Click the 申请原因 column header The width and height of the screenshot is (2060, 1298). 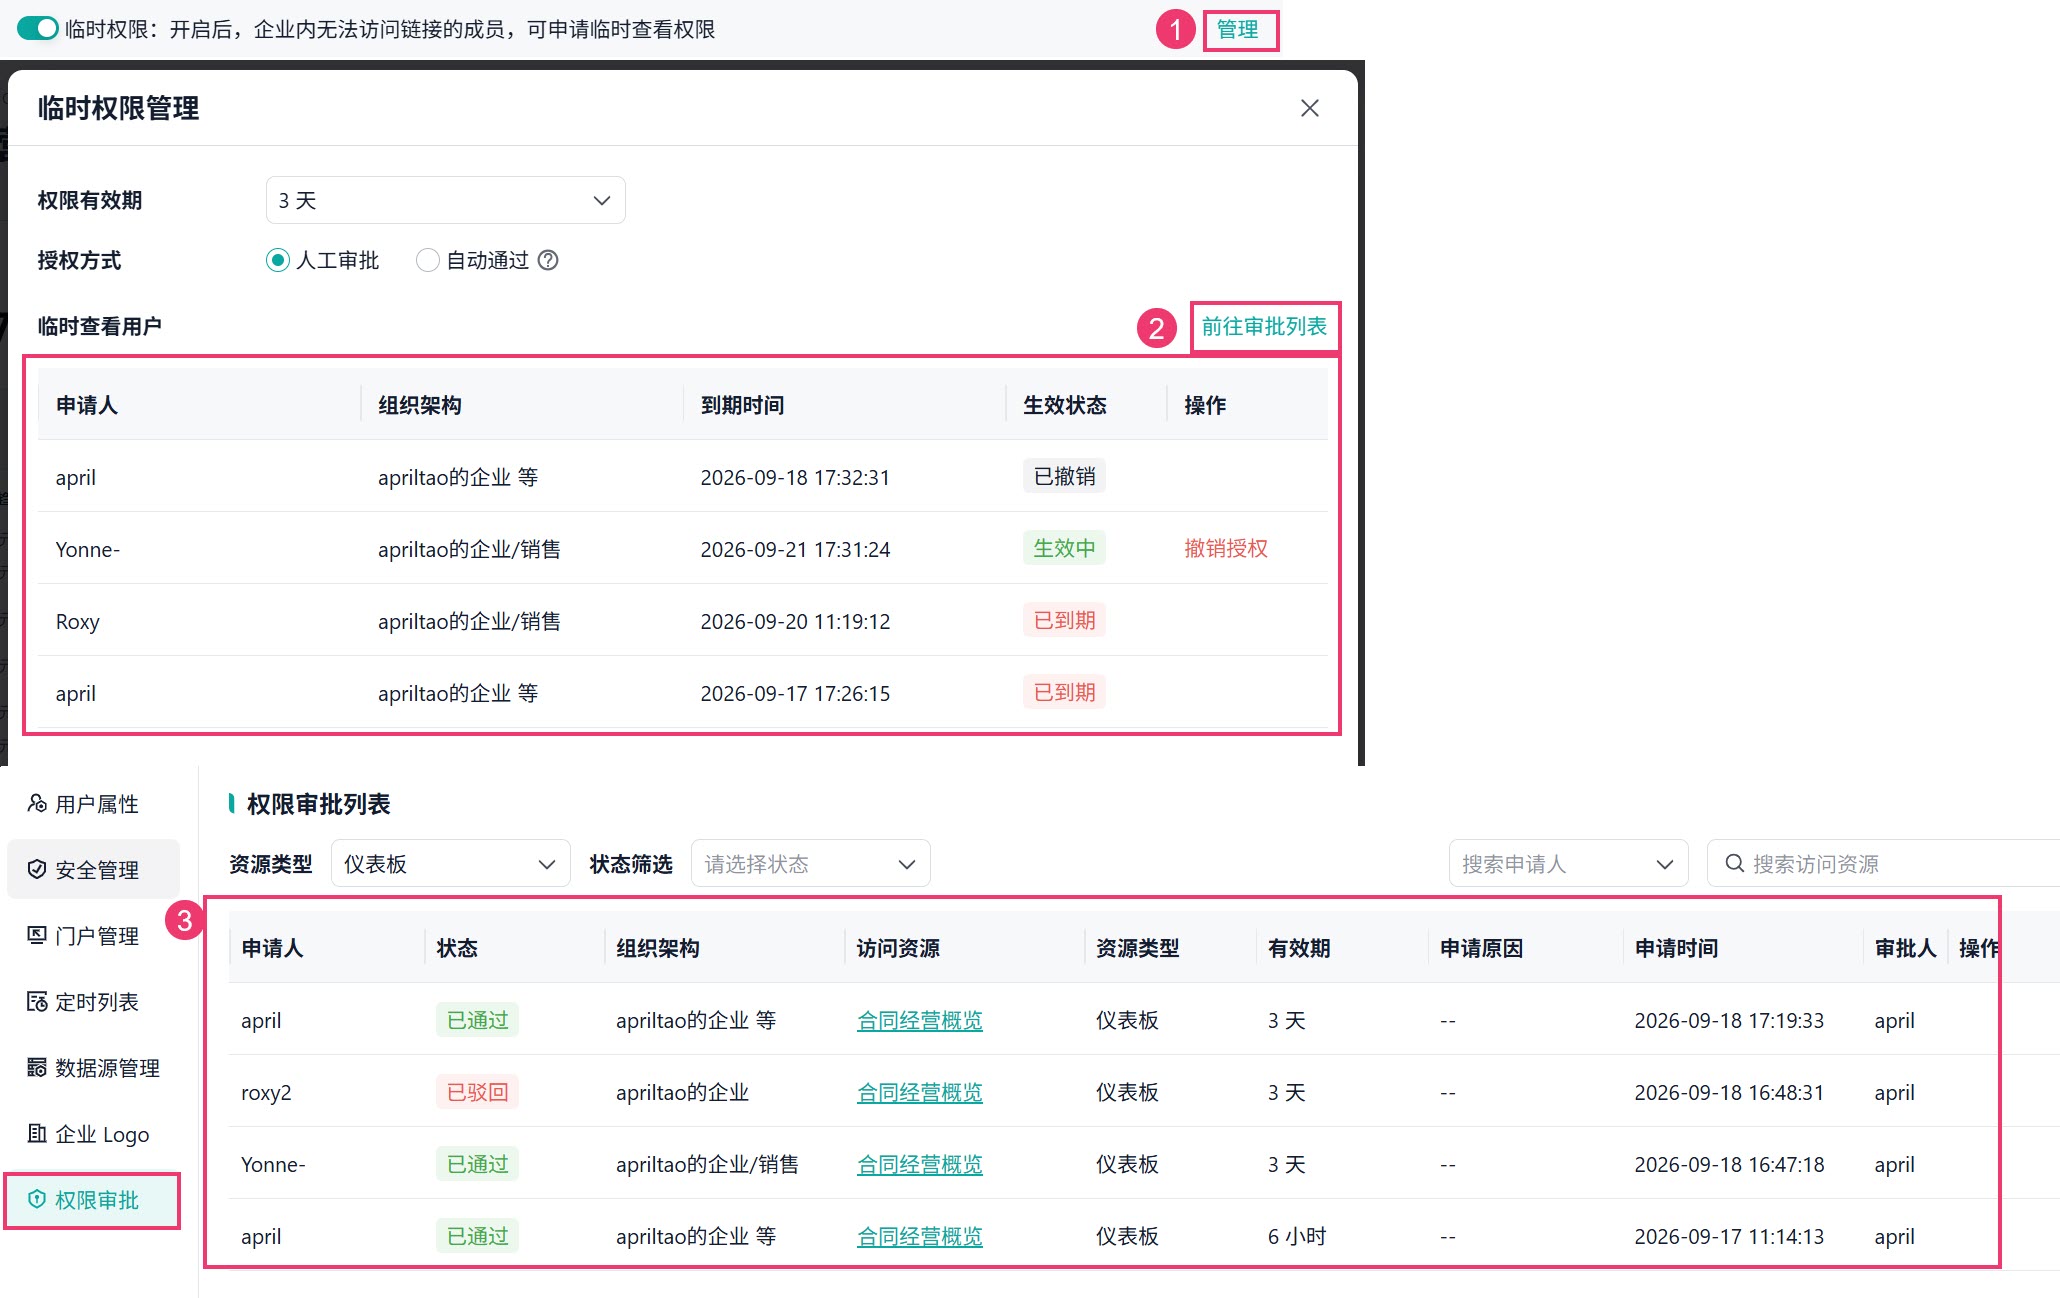[1481, 948]
